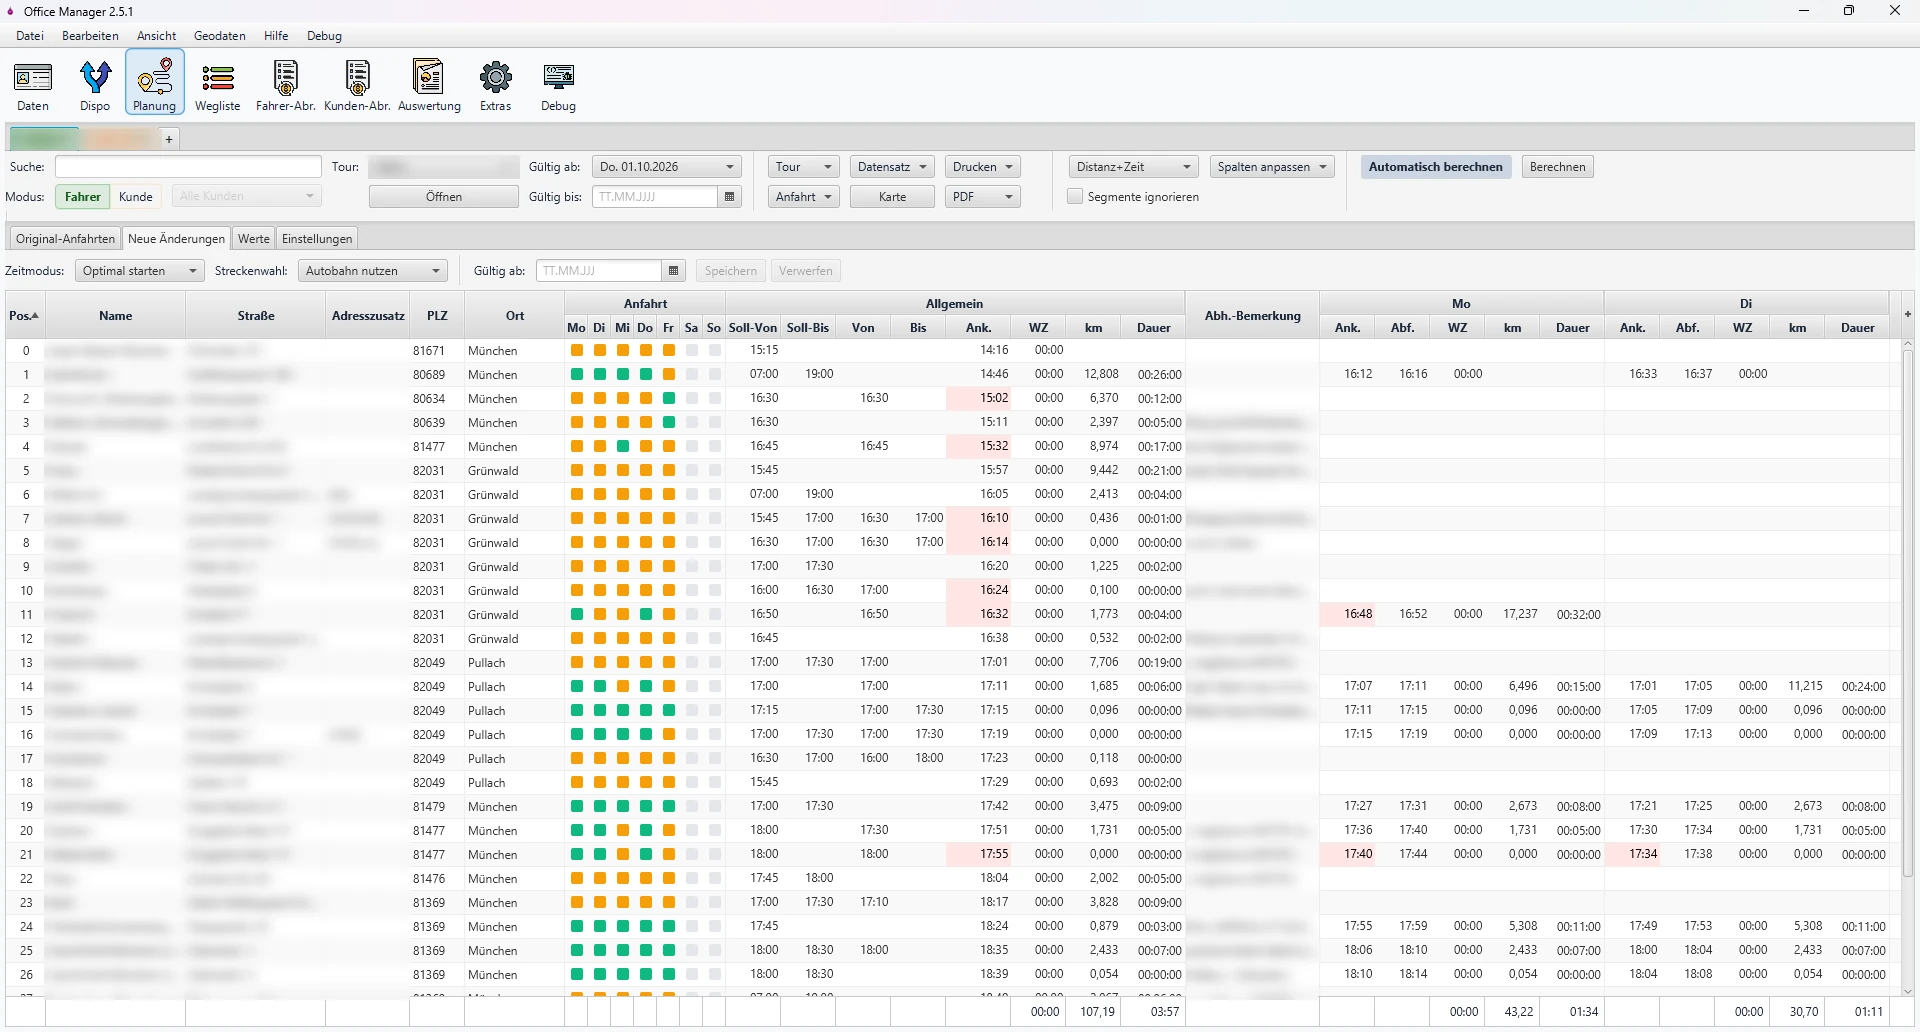Click the Öffnen button

click(444, 197)
